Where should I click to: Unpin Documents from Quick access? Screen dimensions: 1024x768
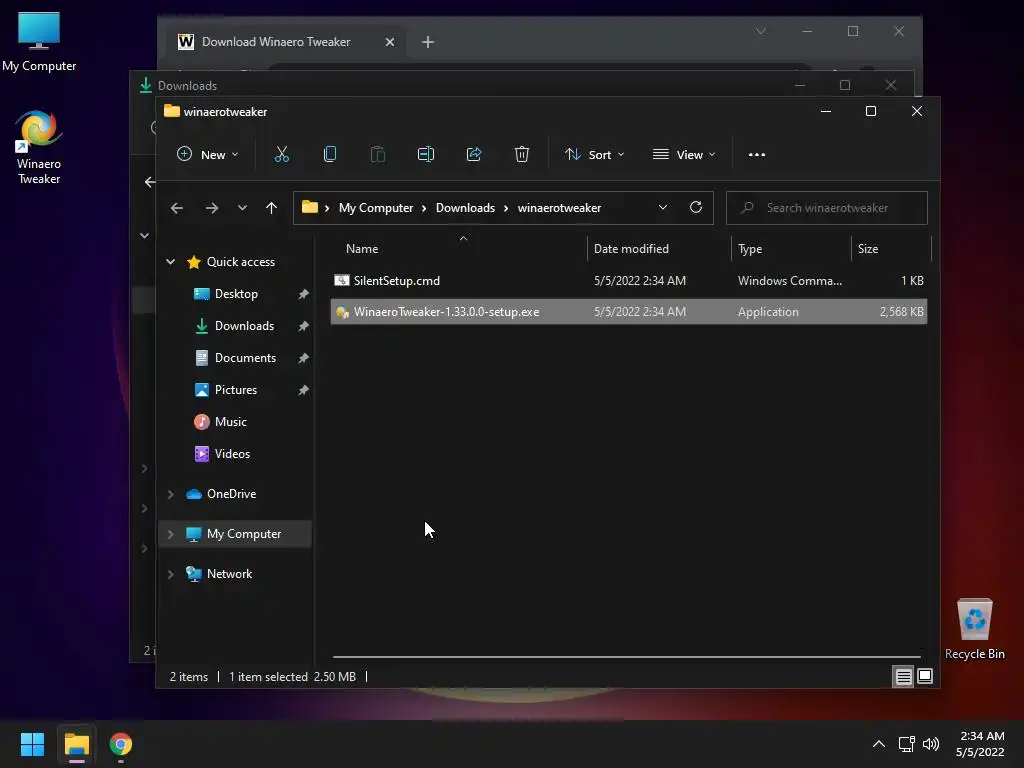click(304, 358)
